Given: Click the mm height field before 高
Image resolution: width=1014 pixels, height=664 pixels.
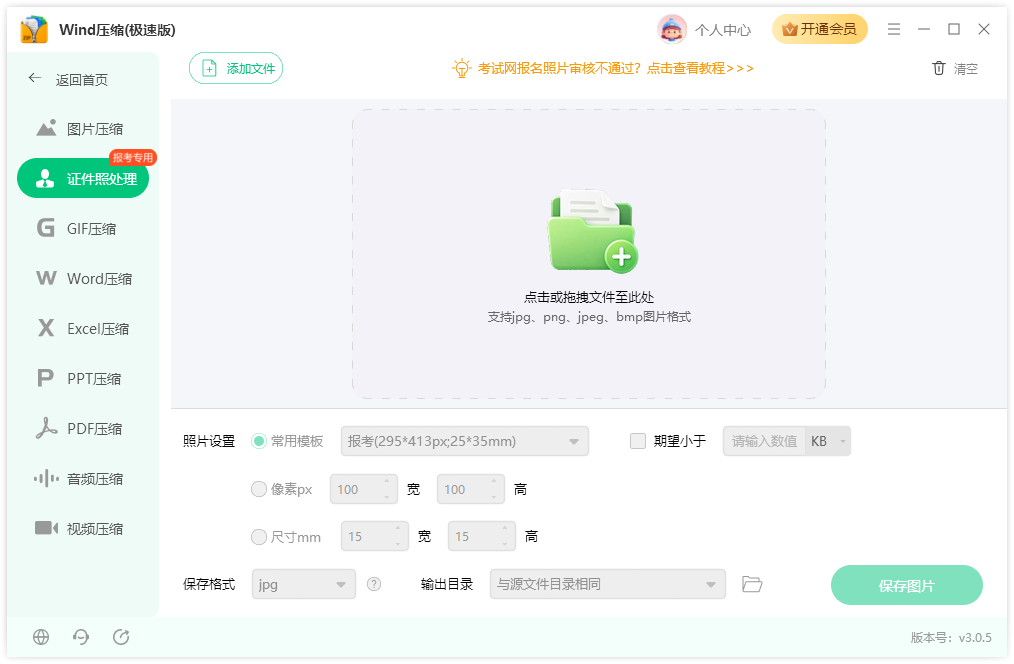Looking at the screenshot, I should [x=482, y=537].
